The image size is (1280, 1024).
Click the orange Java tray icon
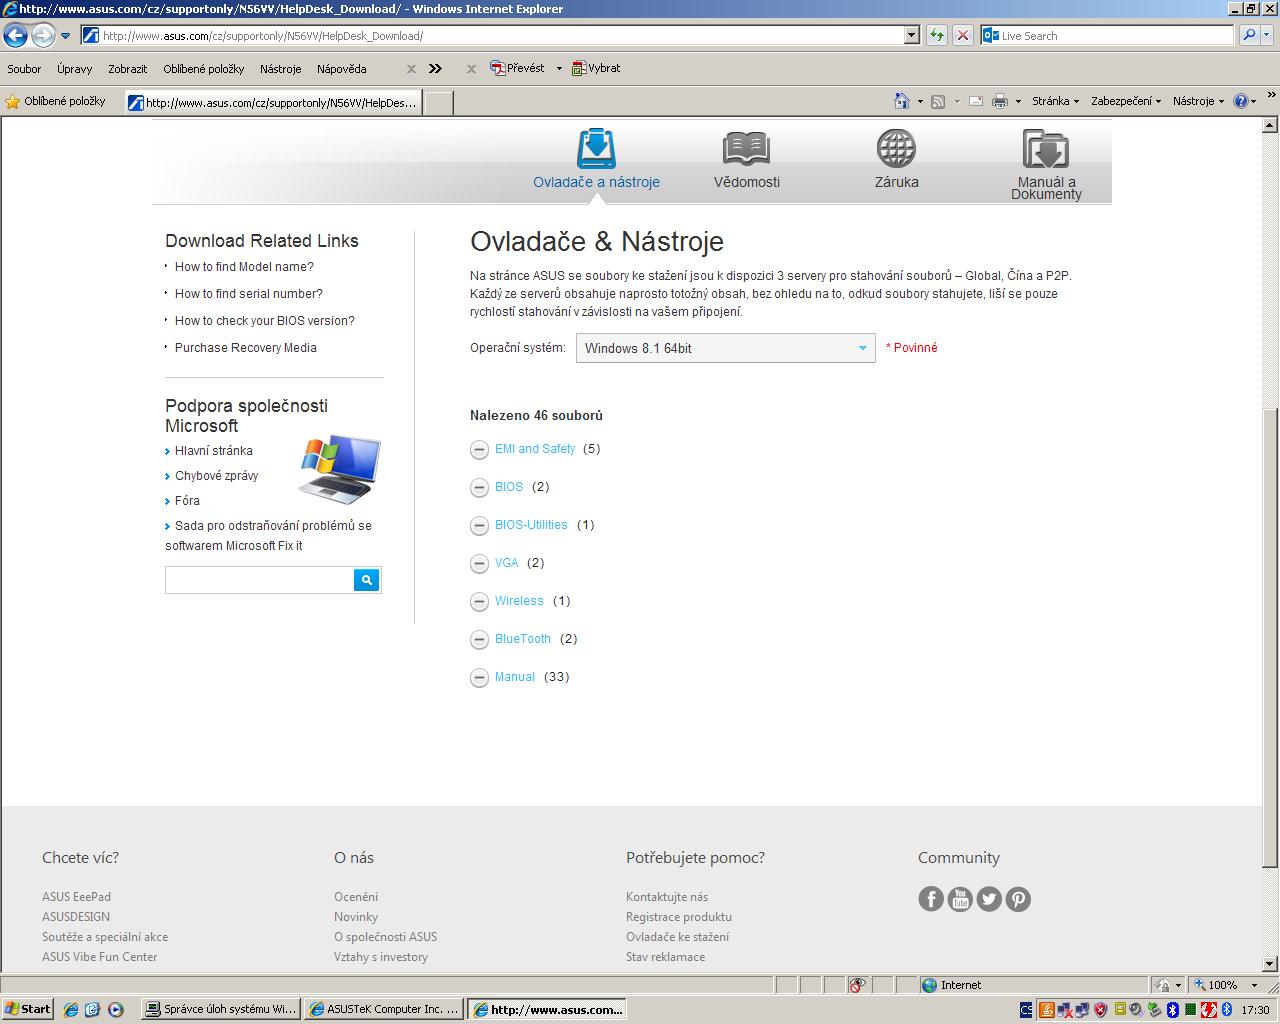1046,1010
